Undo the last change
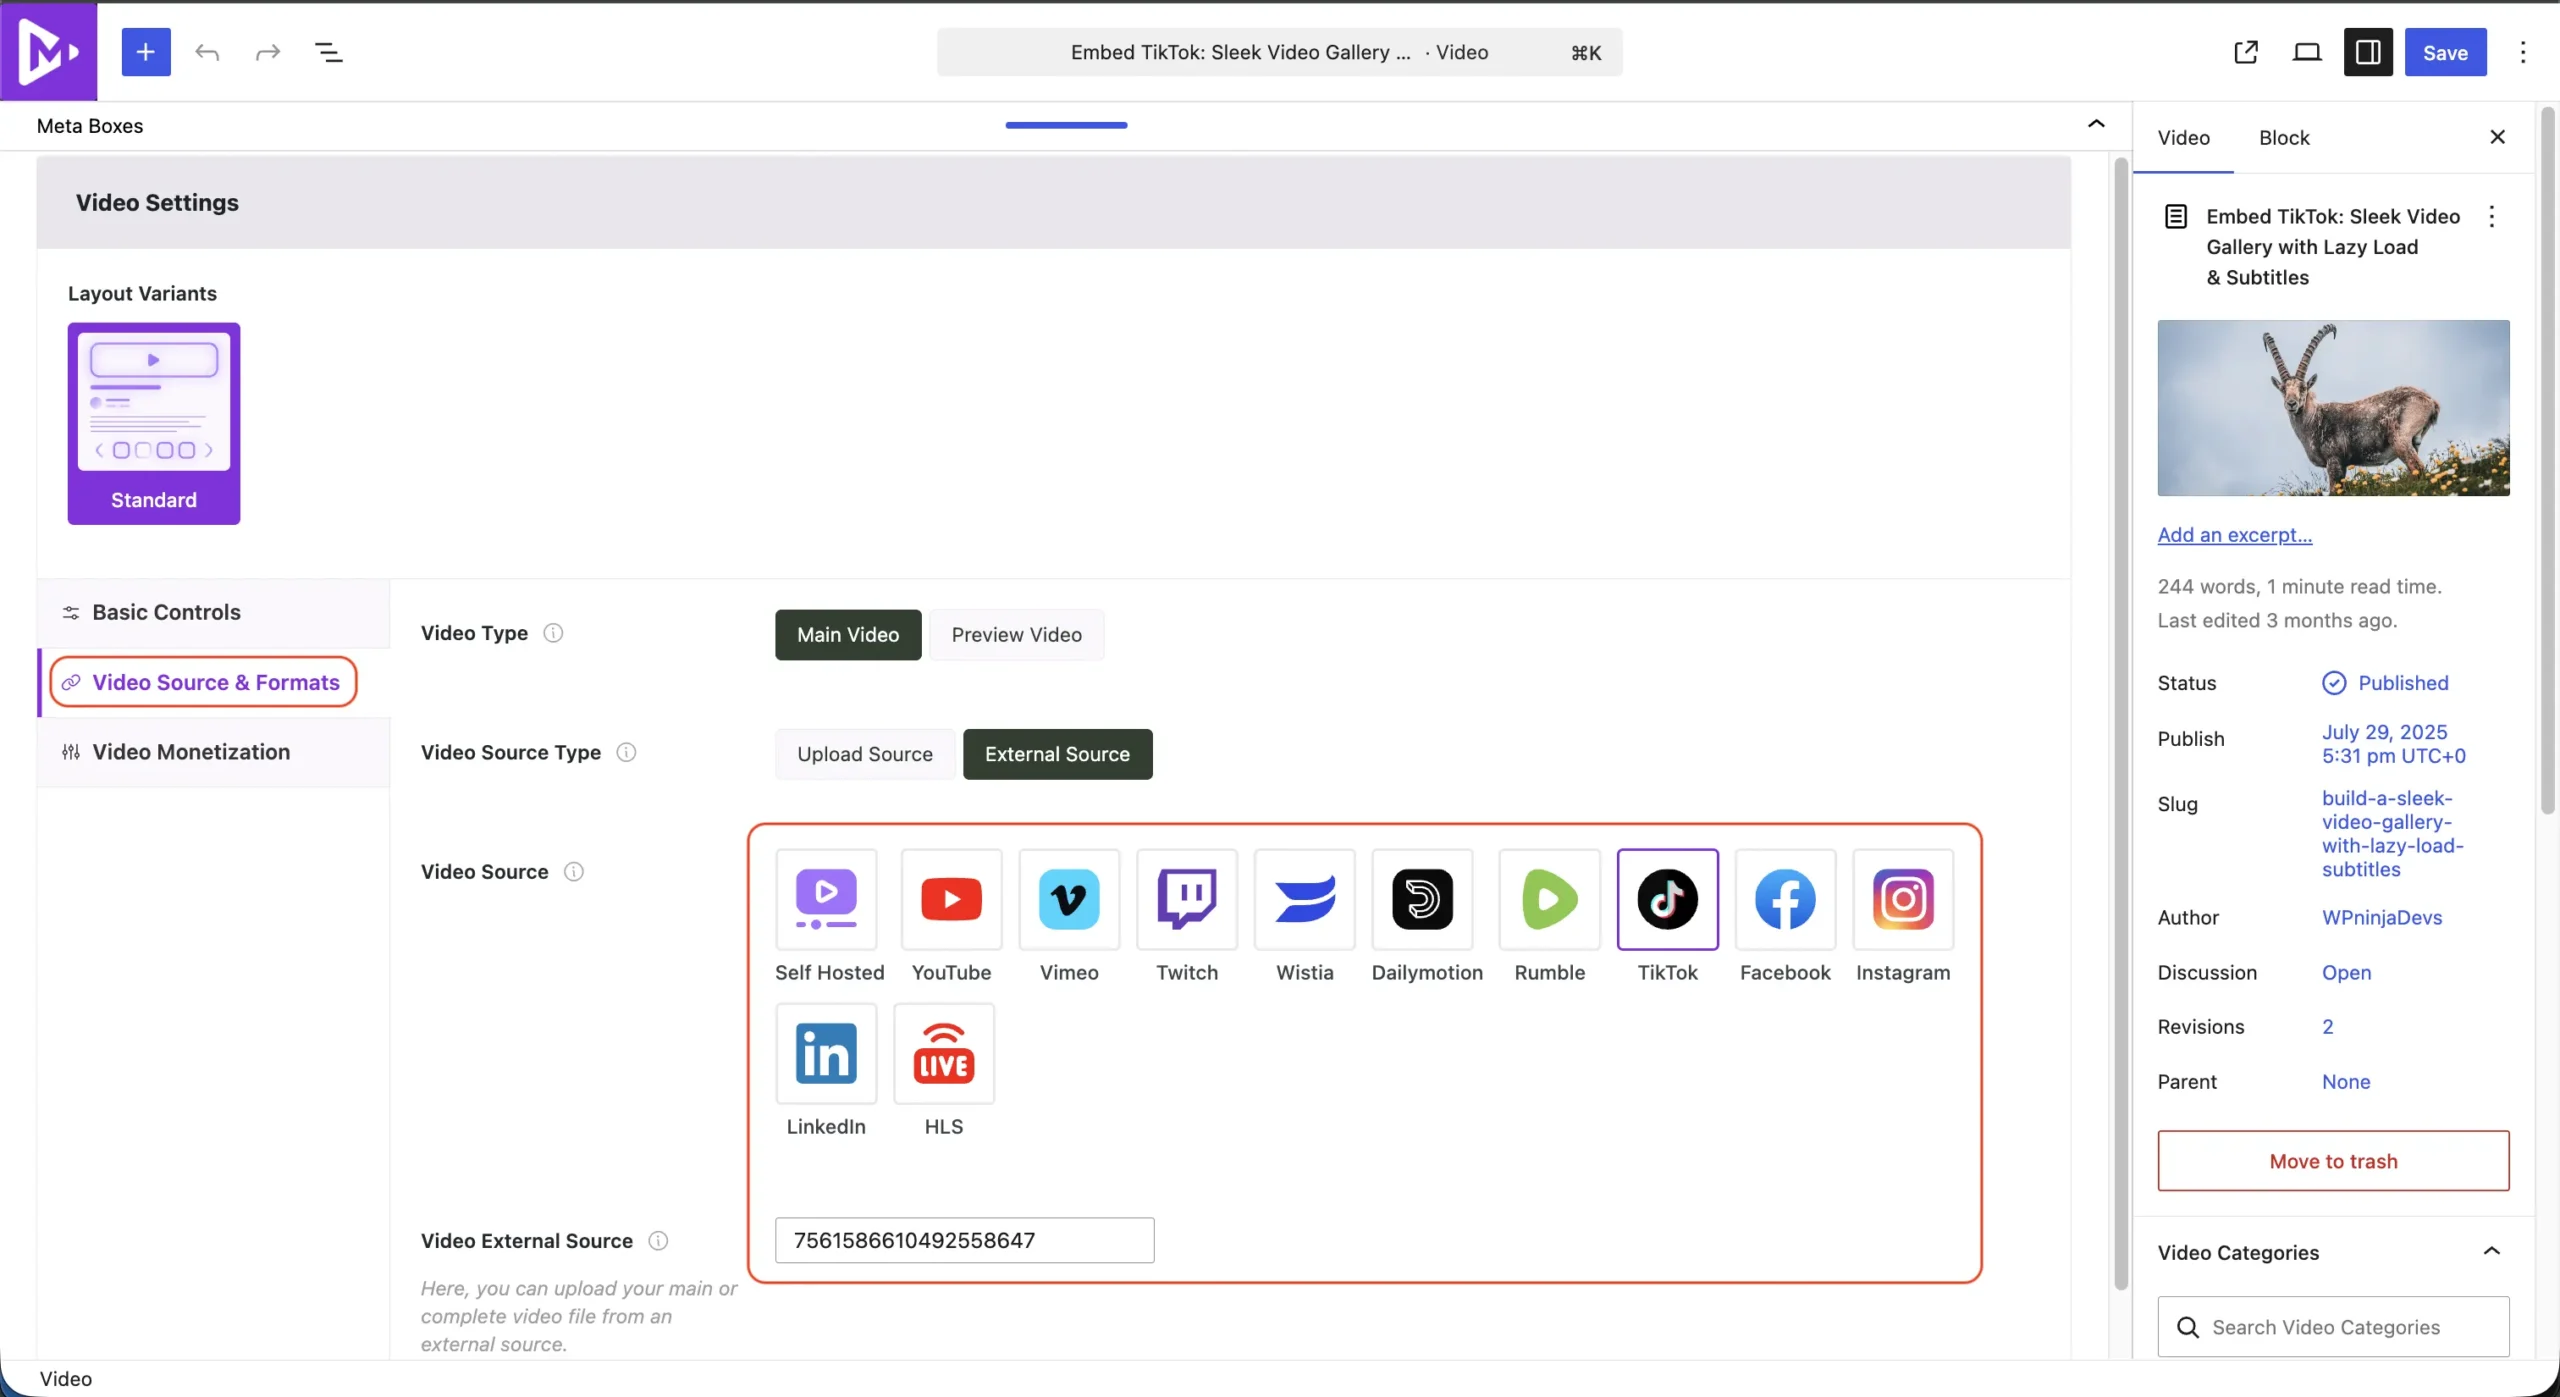Screen dimensions: 2560x1397 click(x=207, y=52)
